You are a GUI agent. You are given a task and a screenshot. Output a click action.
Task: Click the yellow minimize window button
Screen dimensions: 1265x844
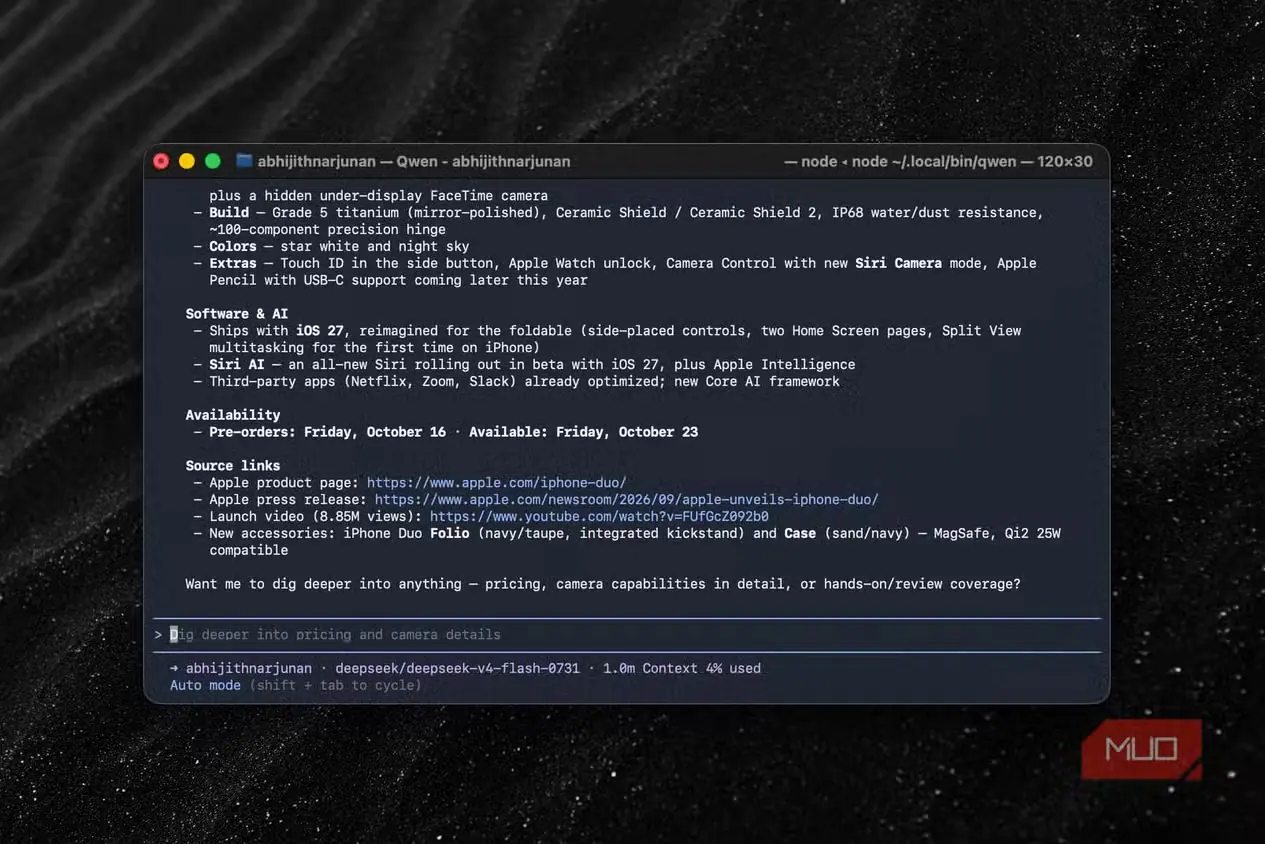[186, 161]
